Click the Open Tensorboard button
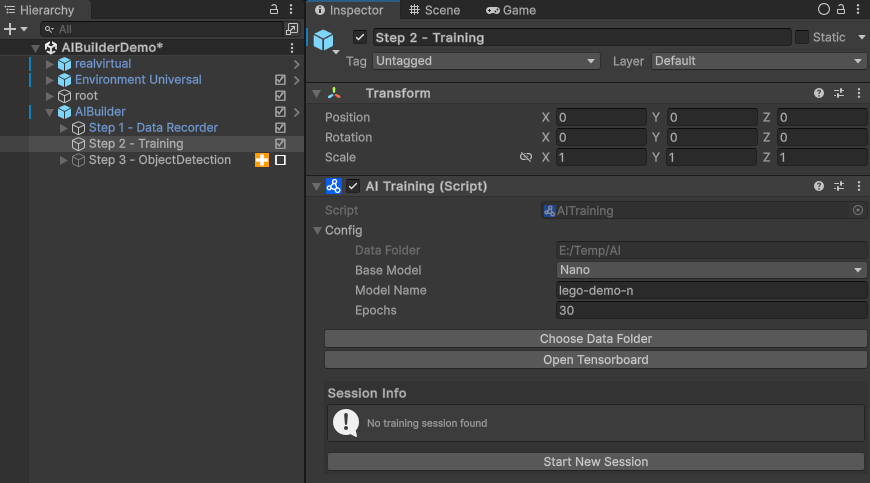Viewport: 870px width, 483px height. click(595, 360)
